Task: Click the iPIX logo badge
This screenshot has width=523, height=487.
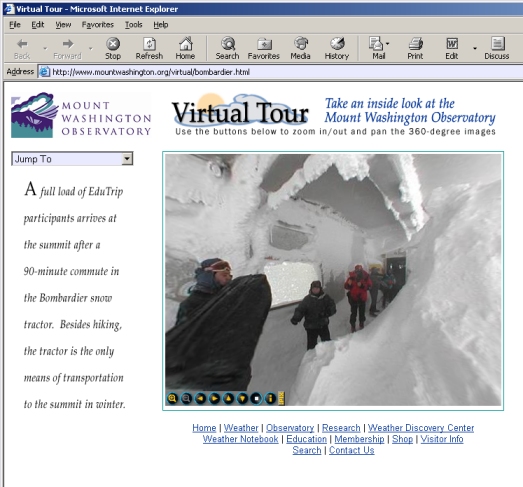Action: [x=281, y=398]
